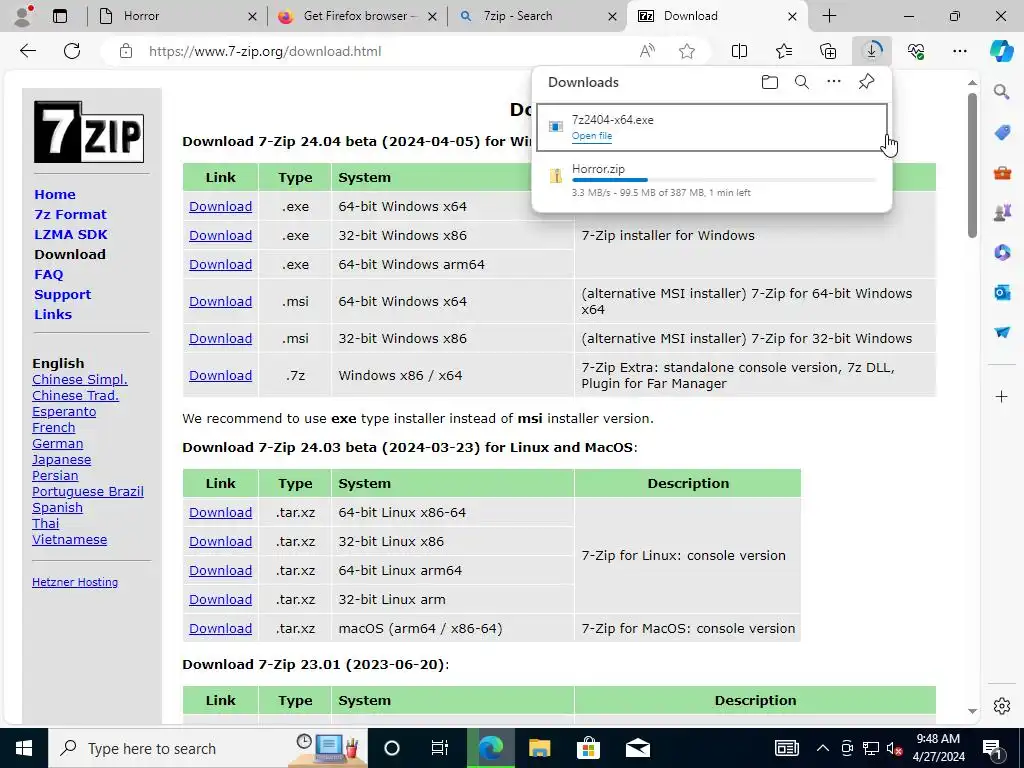Open tab actions menu icon
This screenshot has width=1024, height=768.
tap(60, 16)
